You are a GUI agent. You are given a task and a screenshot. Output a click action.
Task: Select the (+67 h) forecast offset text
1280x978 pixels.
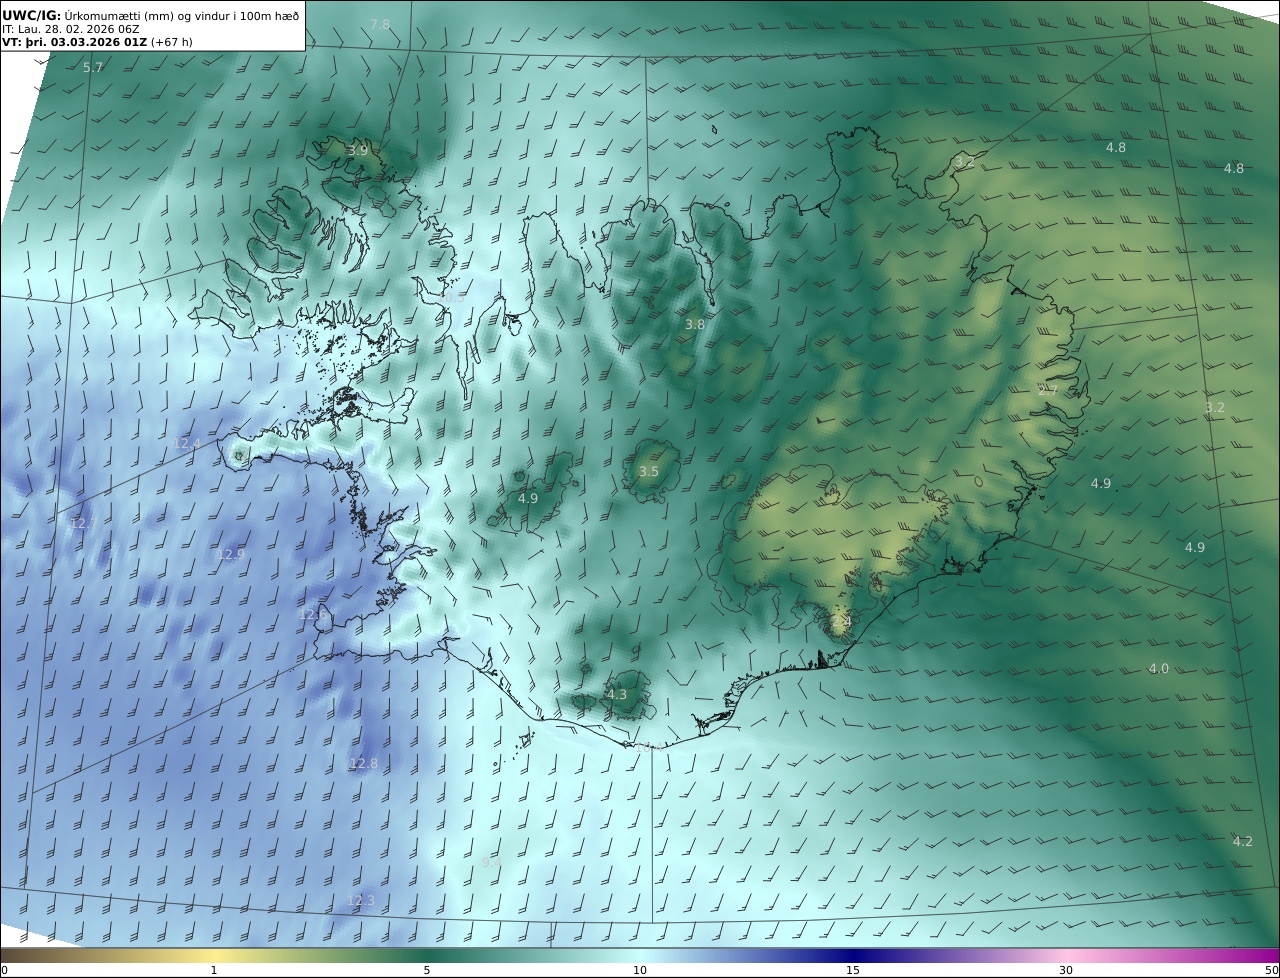point(172,42)
